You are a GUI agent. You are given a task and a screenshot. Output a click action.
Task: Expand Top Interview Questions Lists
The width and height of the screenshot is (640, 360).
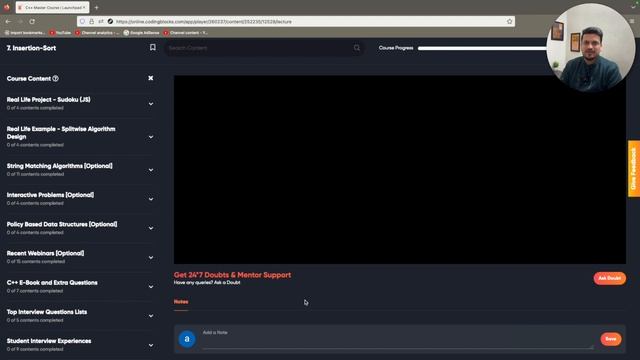(151, 316)
